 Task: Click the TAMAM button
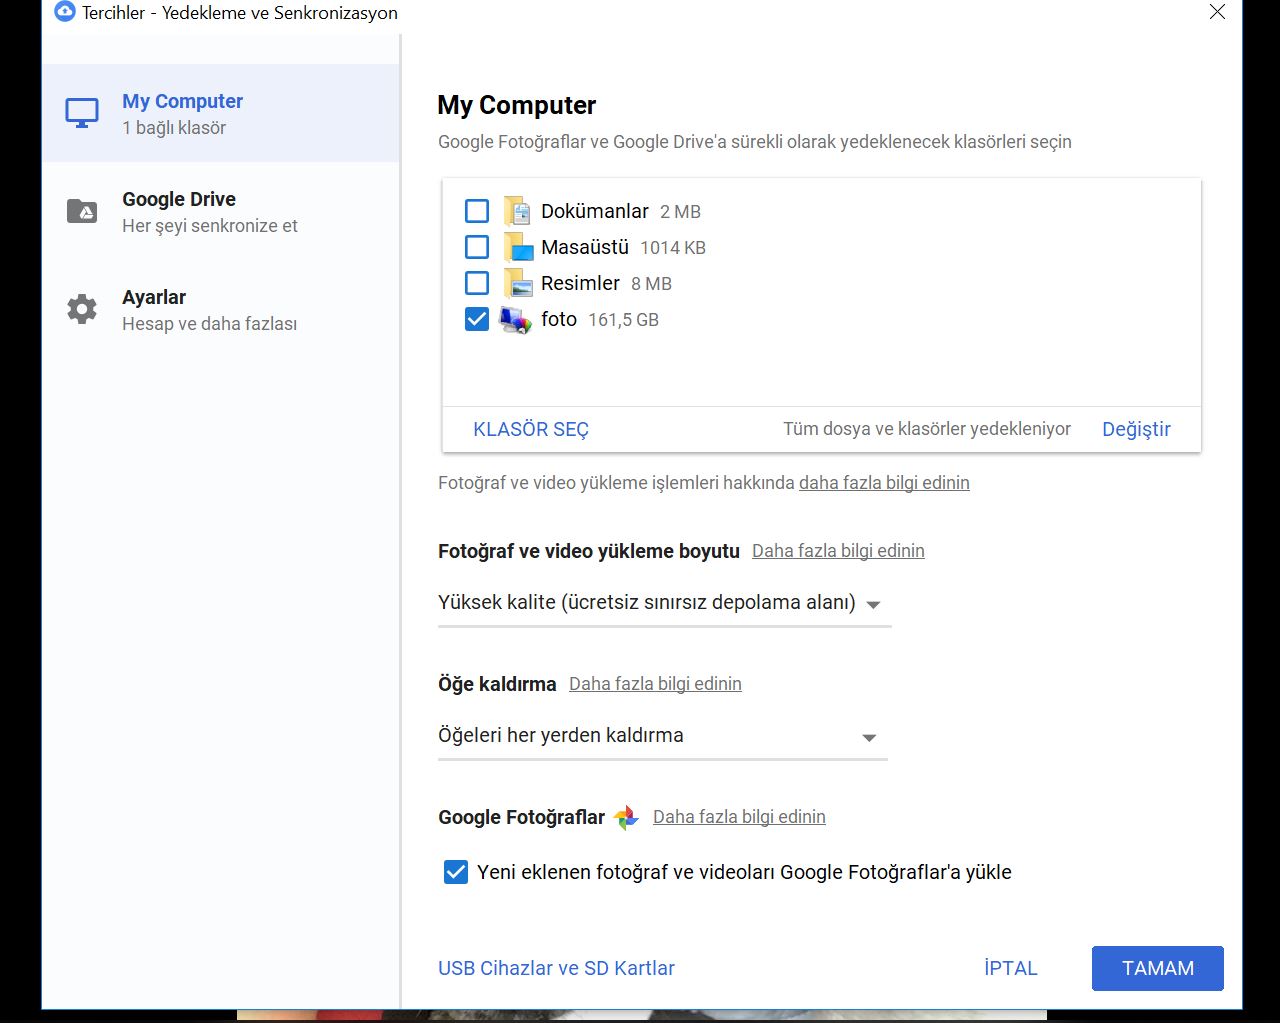1158,968
